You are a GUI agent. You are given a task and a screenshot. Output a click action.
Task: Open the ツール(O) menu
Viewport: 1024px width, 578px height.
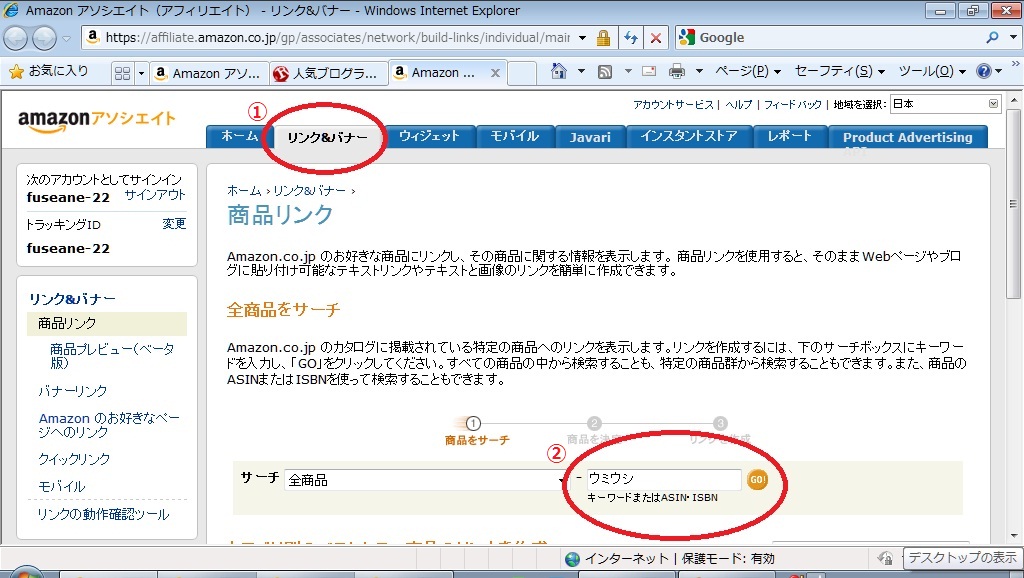(x=932, y=71)
